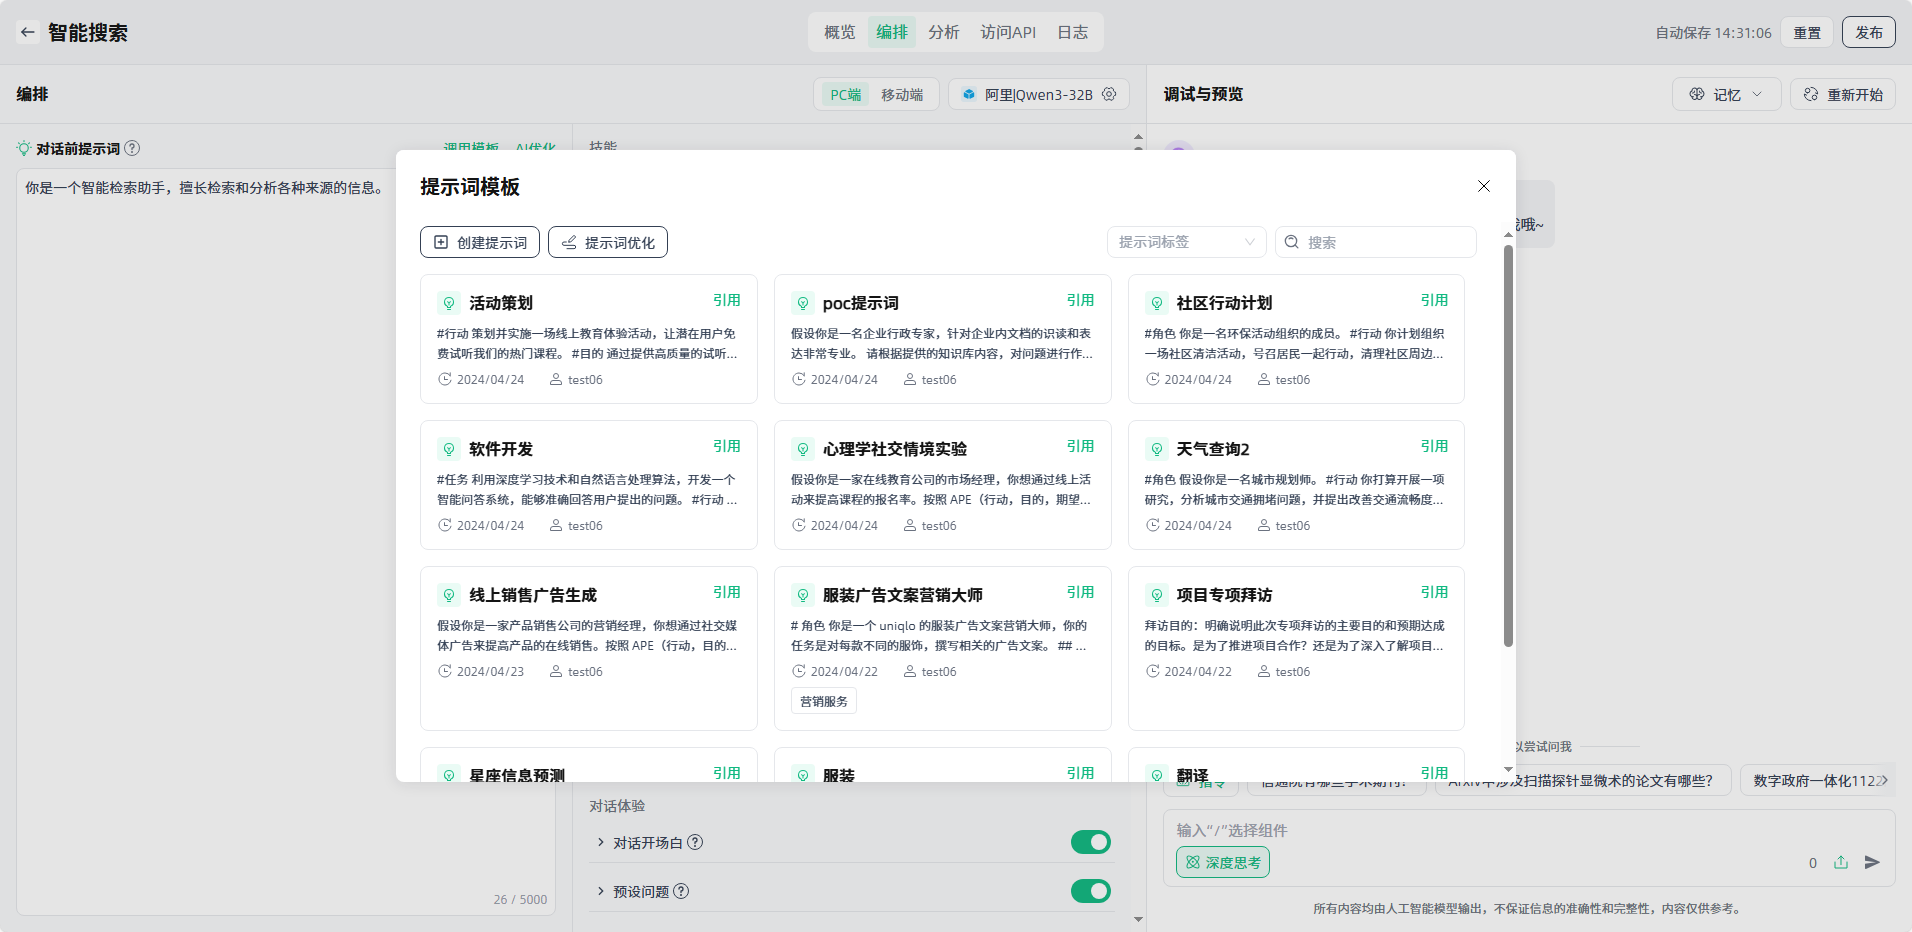
Task: Open model settings gear next to 阿里|Qwen3-32B
Action: [1109, 94]
